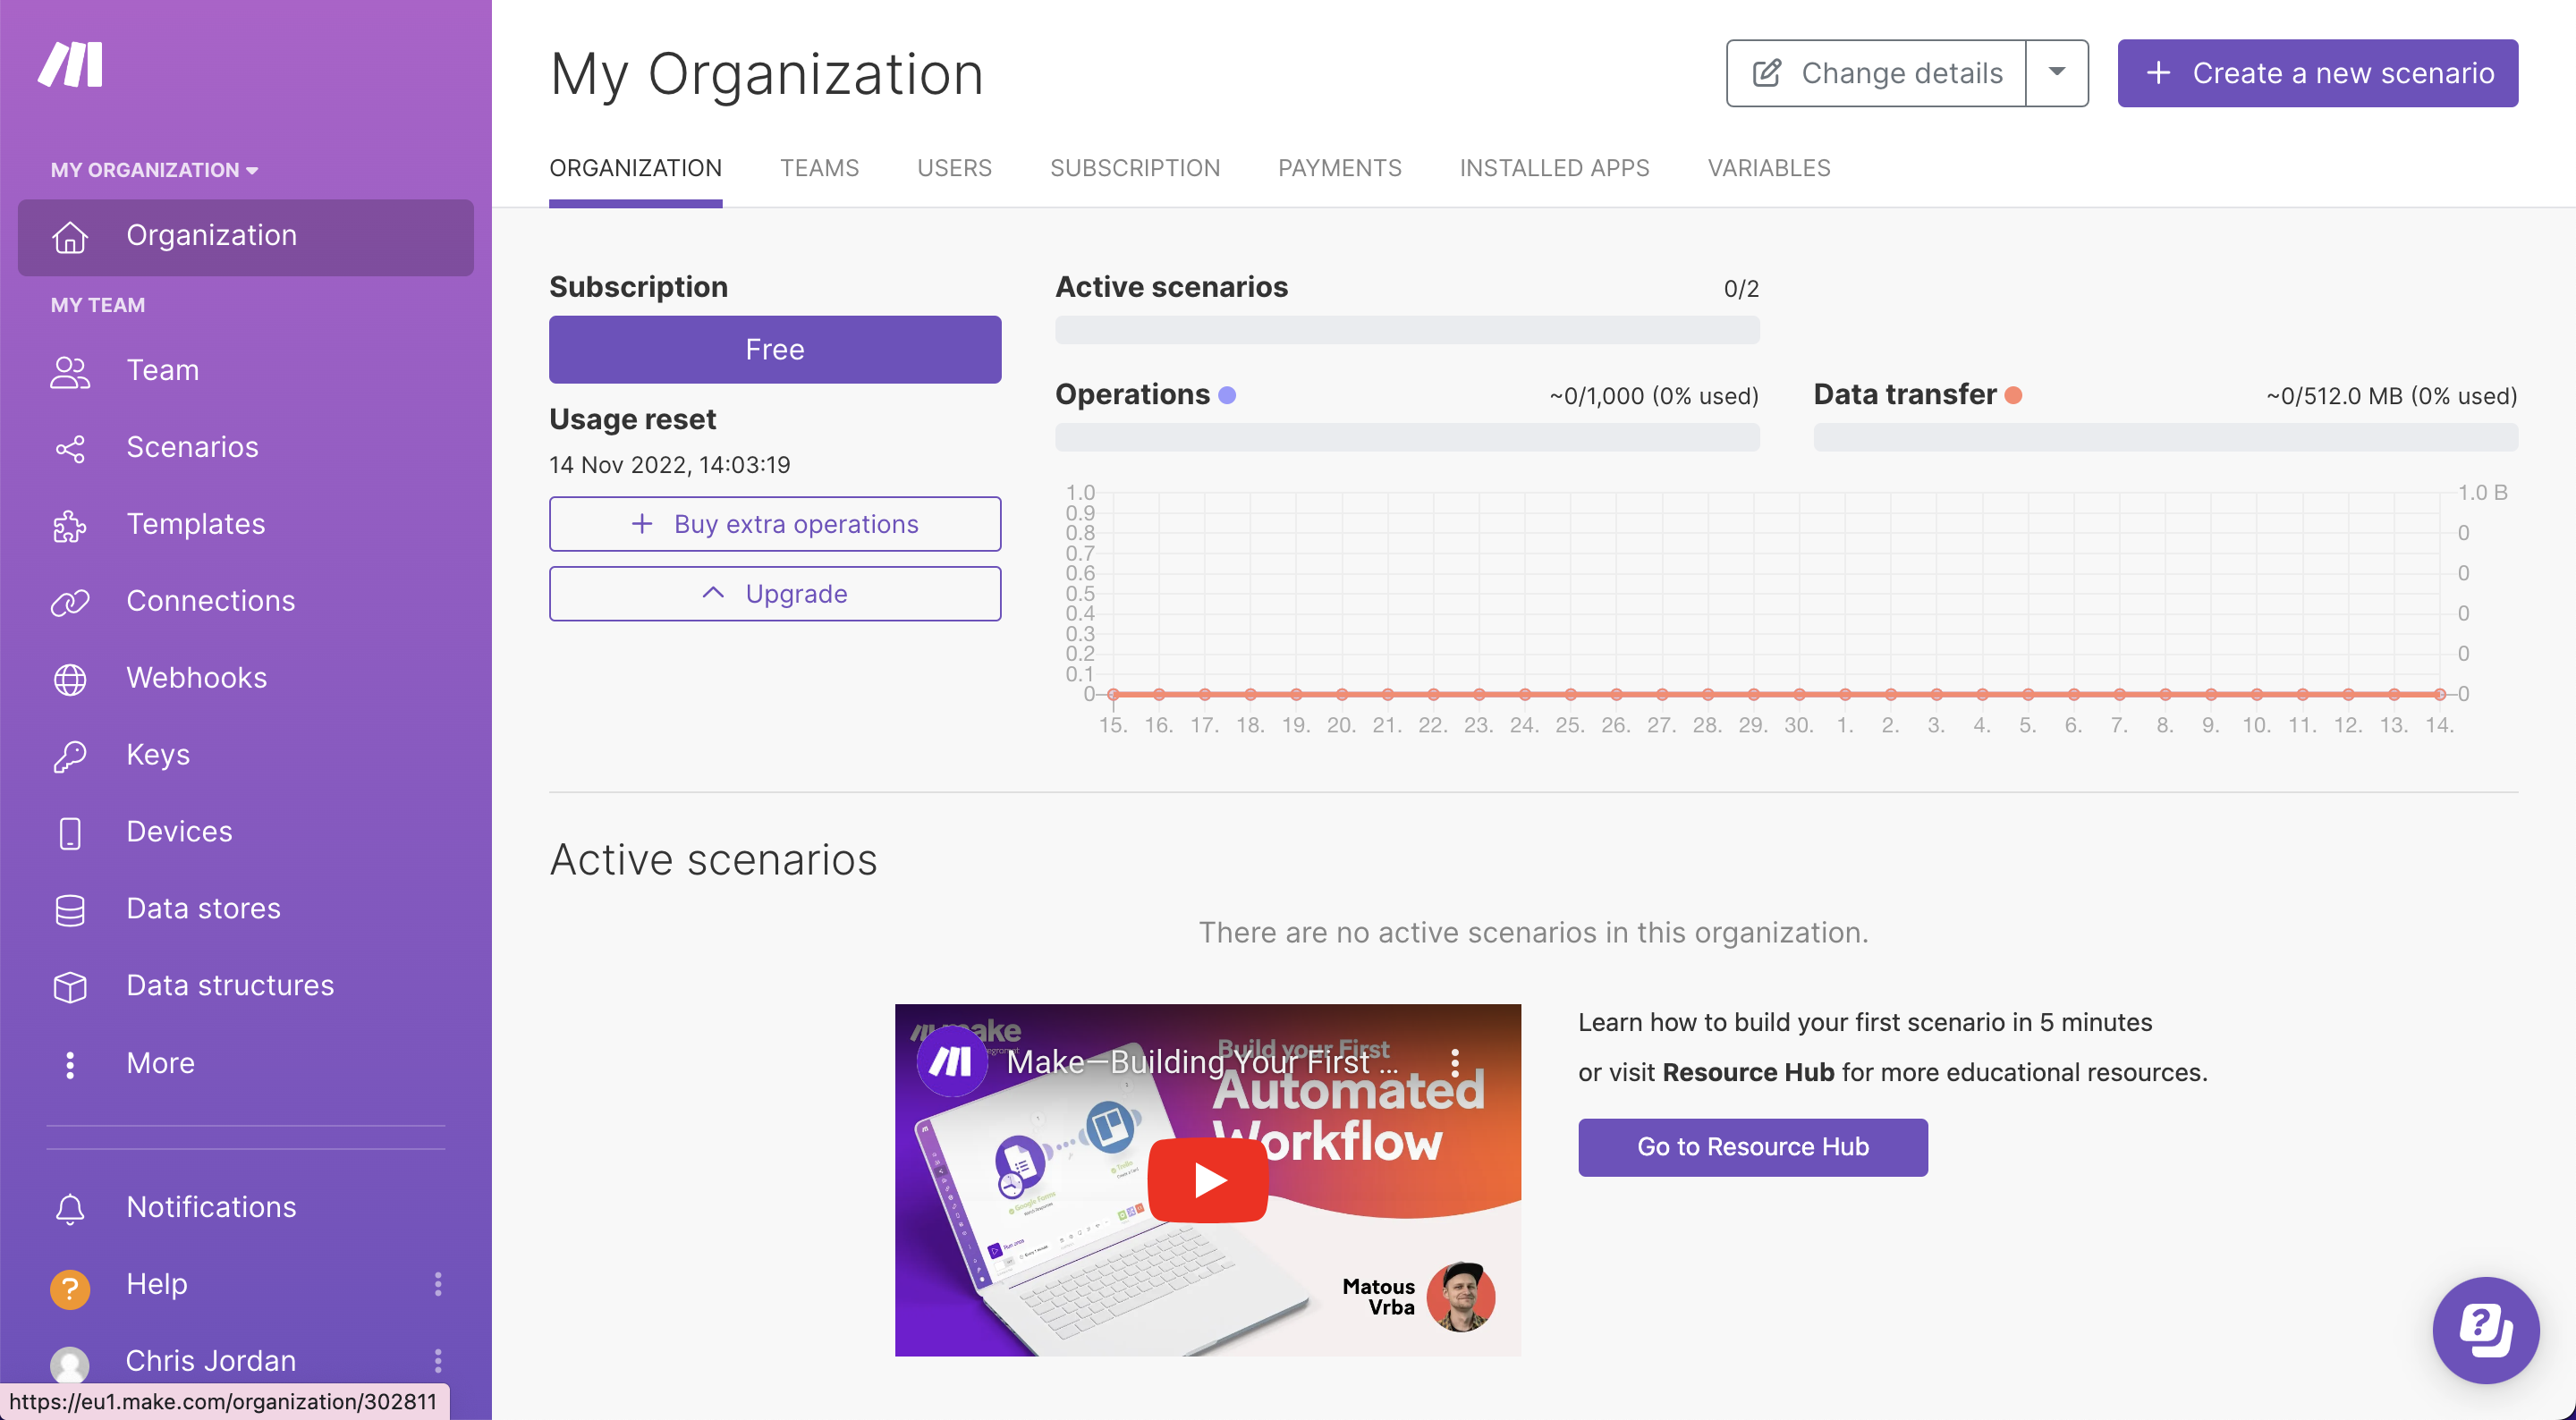The image size is (2576, 1420).
Task: Click Go to Resource Hub button
Action: coord(1752,1147)
